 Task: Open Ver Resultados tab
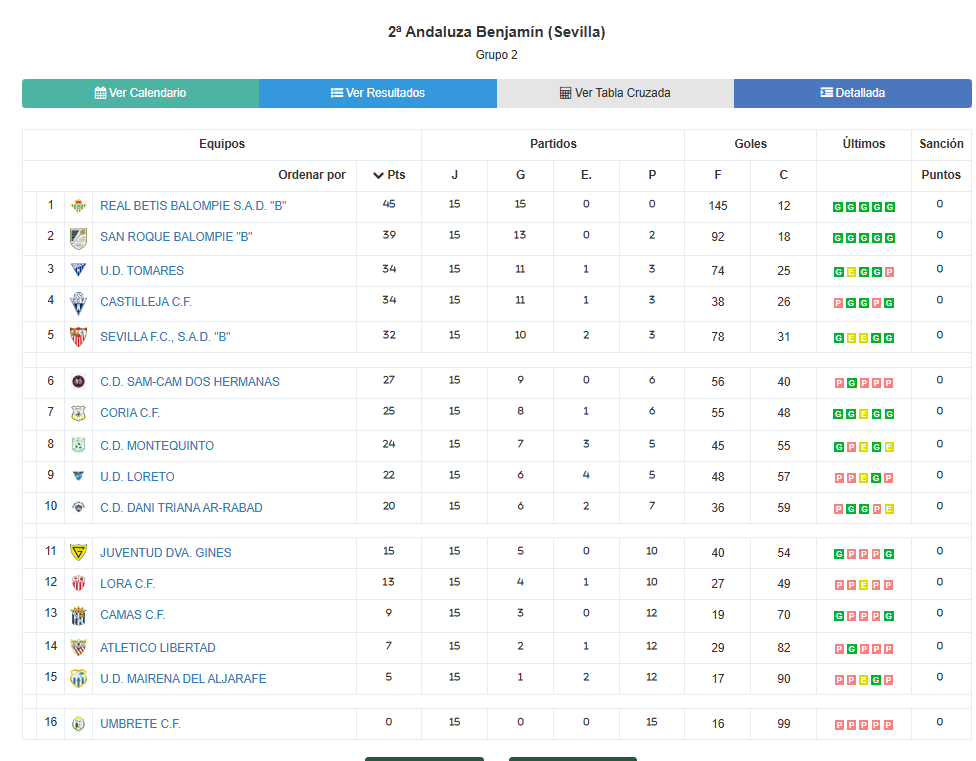(378, 93)
